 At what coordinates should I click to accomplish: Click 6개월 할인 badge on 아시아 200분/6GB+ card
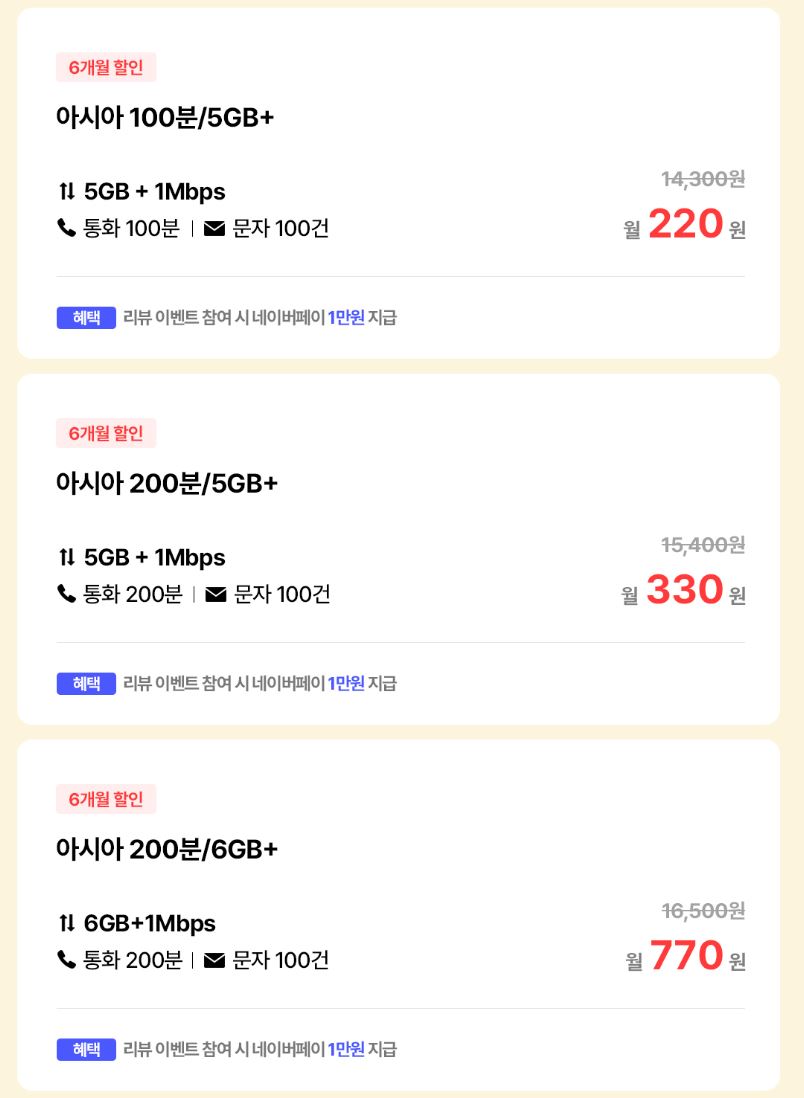pyautogui.click(x=106, y=800)
